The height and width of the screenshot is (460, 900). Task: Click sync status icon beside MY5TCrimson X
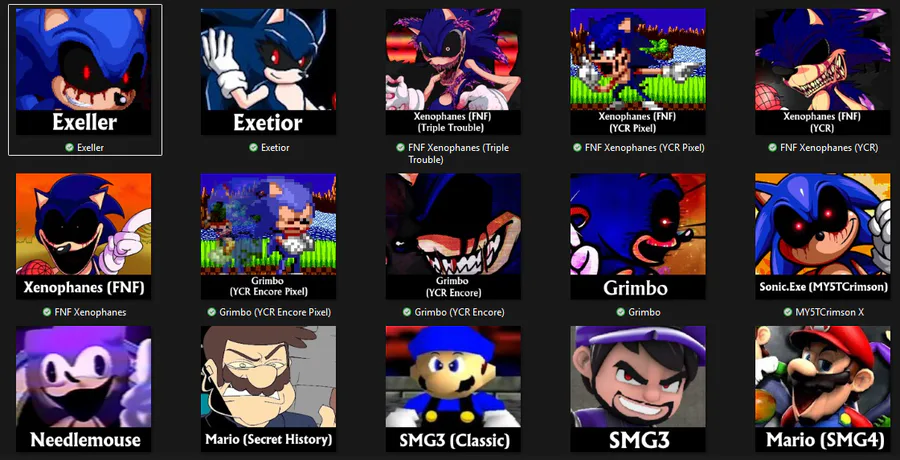[788, 312]
